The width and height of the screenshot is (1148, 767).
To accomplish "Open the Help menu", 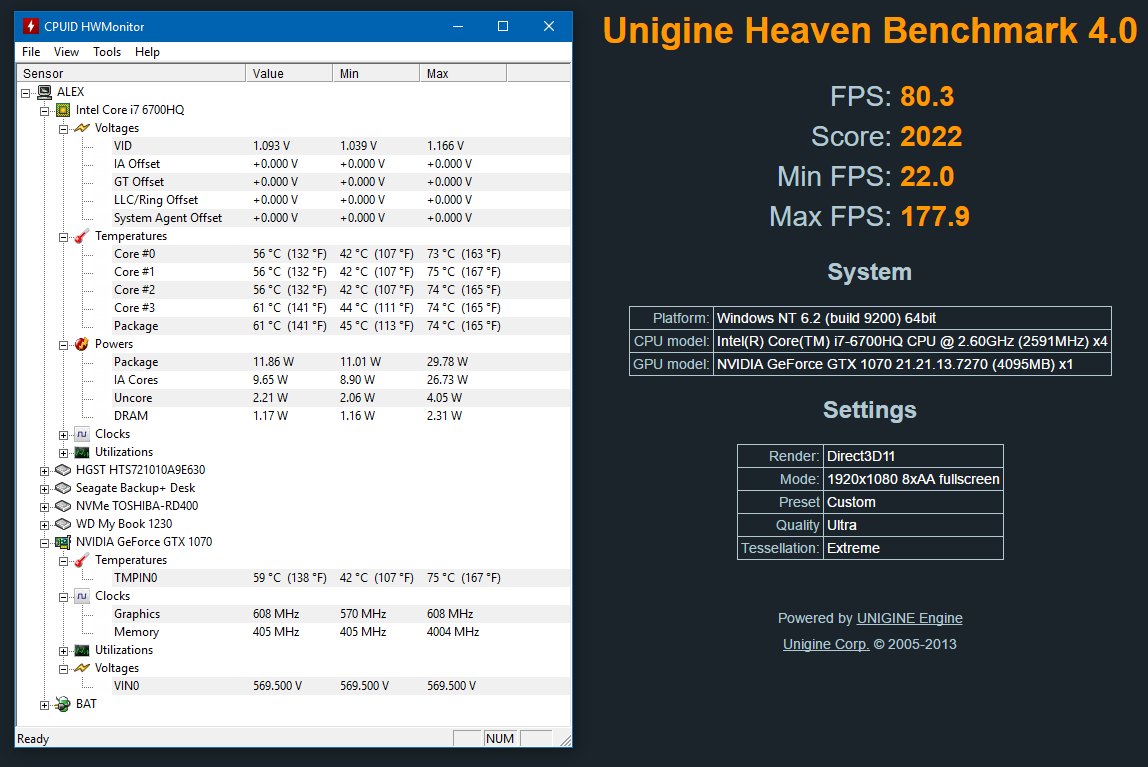I will tap(147, 52).
